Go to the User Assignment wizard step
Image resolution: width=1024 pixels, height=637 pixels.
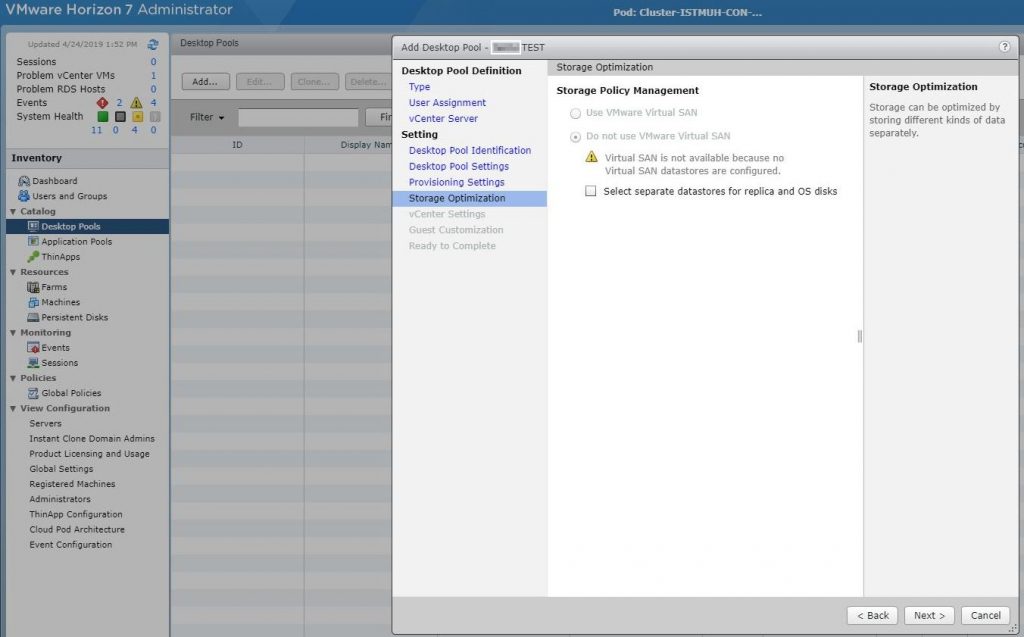447,103
